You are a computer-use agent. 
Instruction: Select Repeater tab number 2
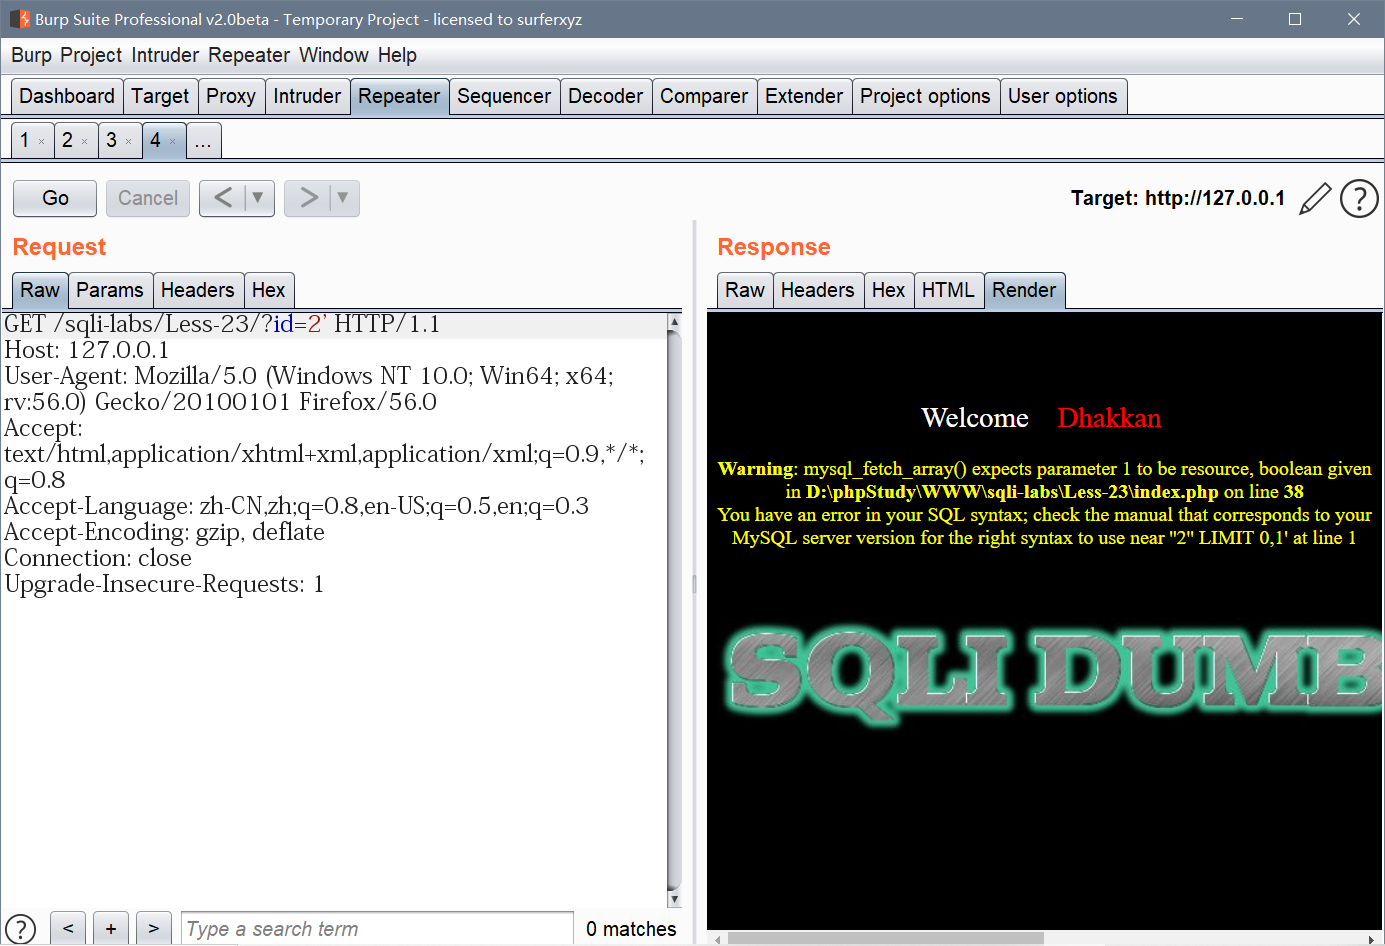70,140
